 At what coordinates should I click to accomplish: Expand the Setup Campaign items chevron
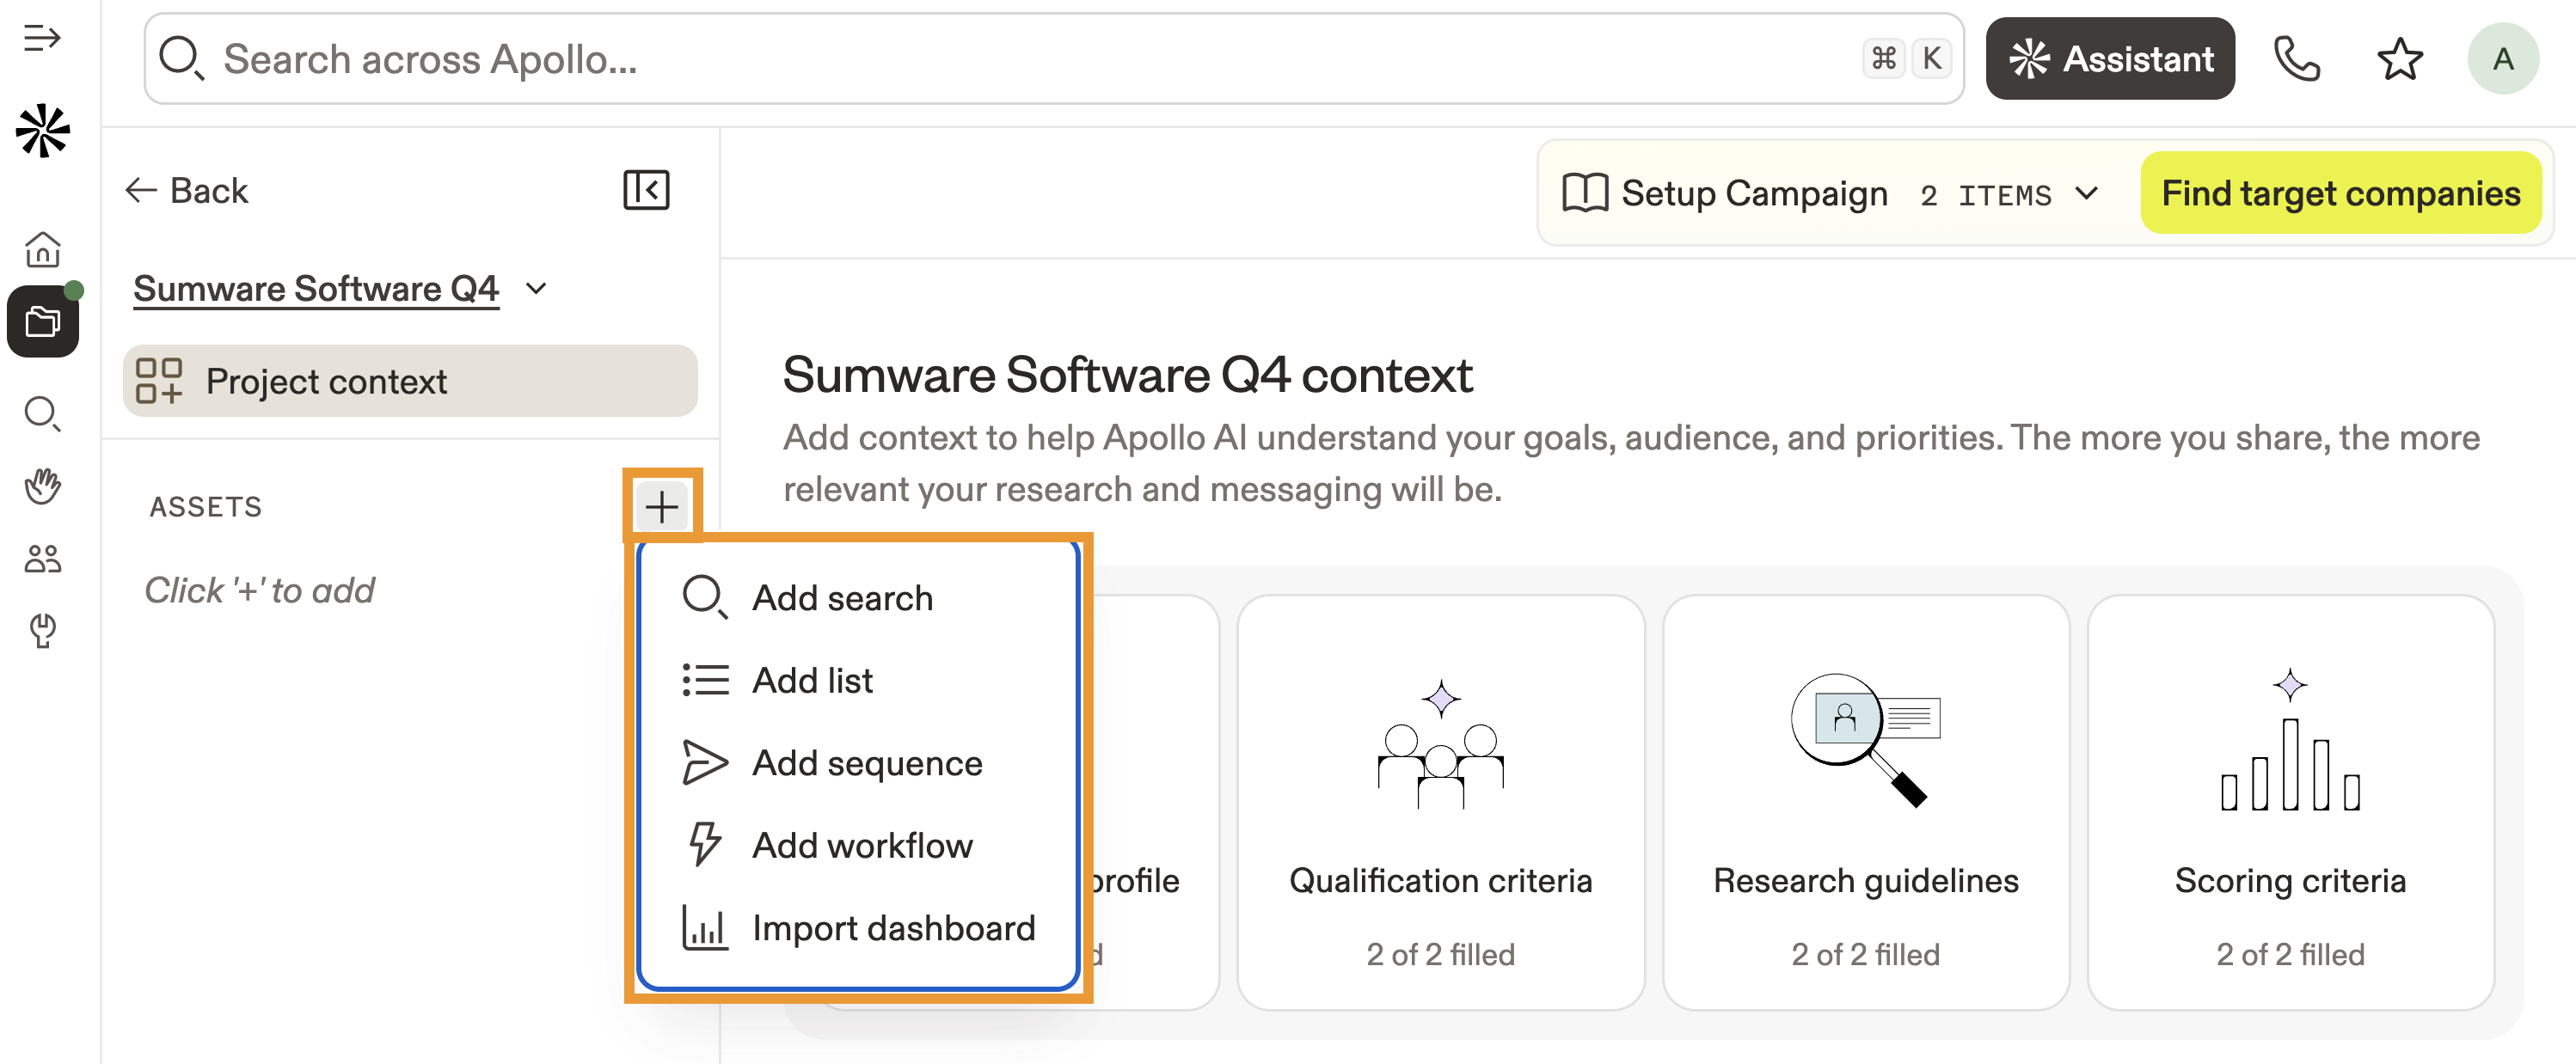(2087, 193)
